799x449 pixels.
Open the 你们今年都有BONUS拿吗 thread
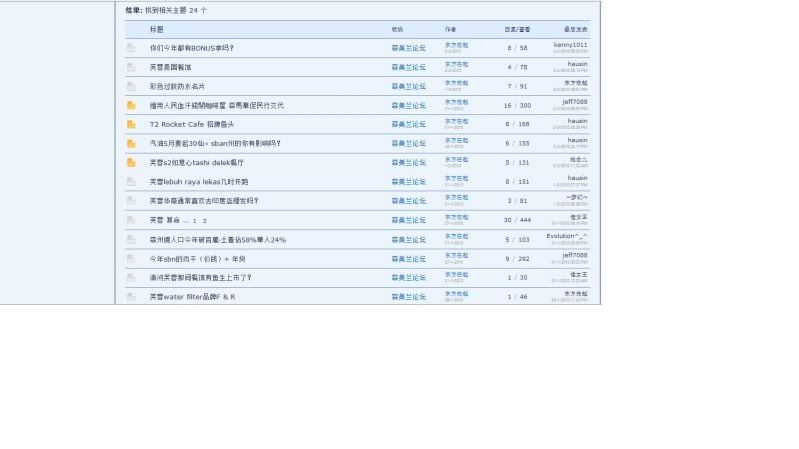point(192,48)
